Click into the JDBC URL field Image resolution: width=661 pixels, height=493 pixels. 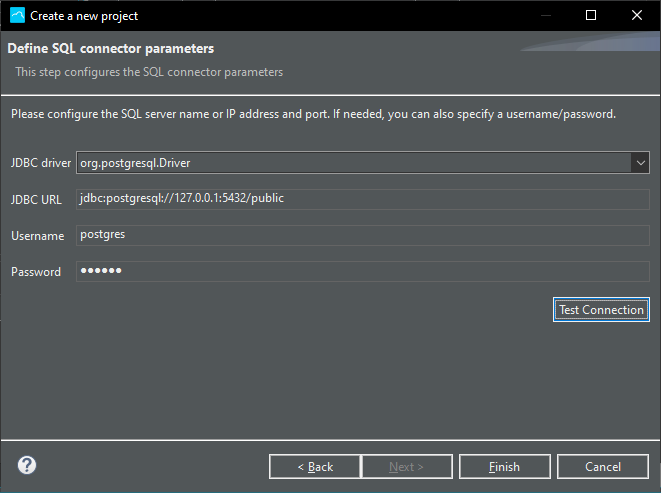[x=363, y=199]
